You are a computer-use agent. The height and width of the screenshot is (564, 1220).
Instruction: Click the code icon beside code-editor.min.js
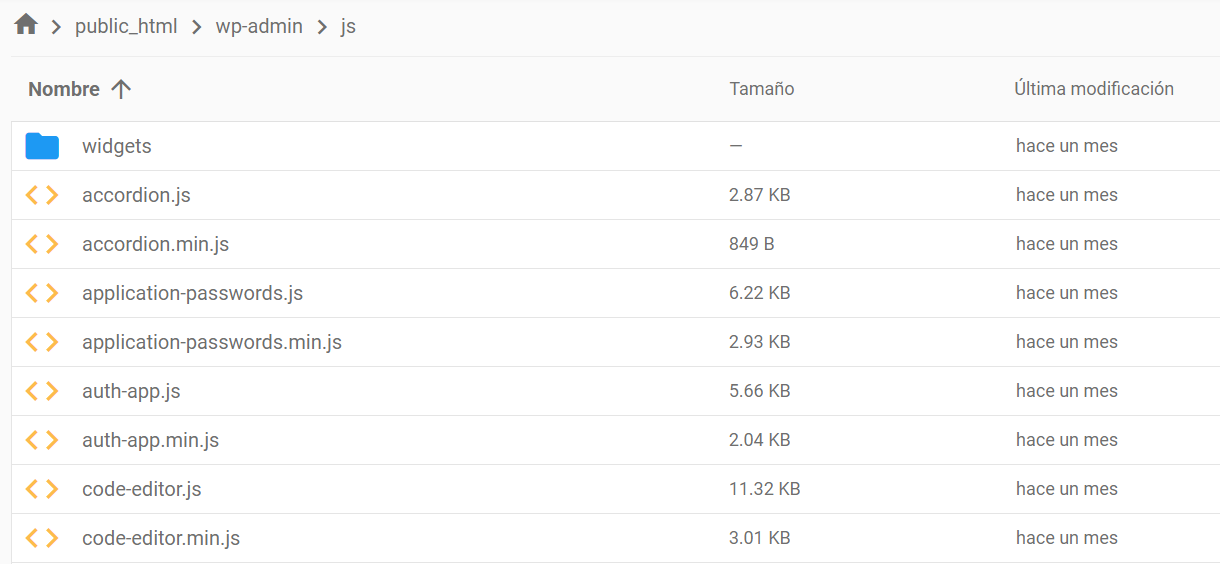click(x=42, y=538)
